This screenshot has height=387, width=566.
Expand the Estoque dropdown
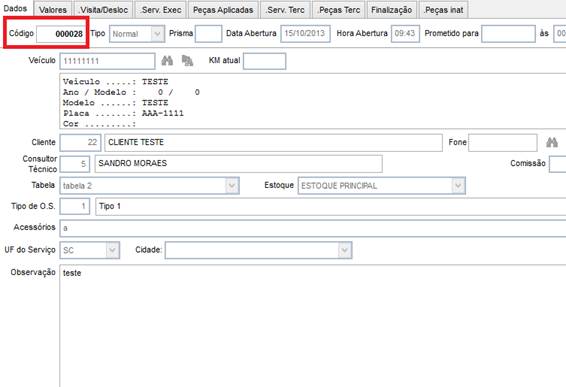tap(458, 186)
